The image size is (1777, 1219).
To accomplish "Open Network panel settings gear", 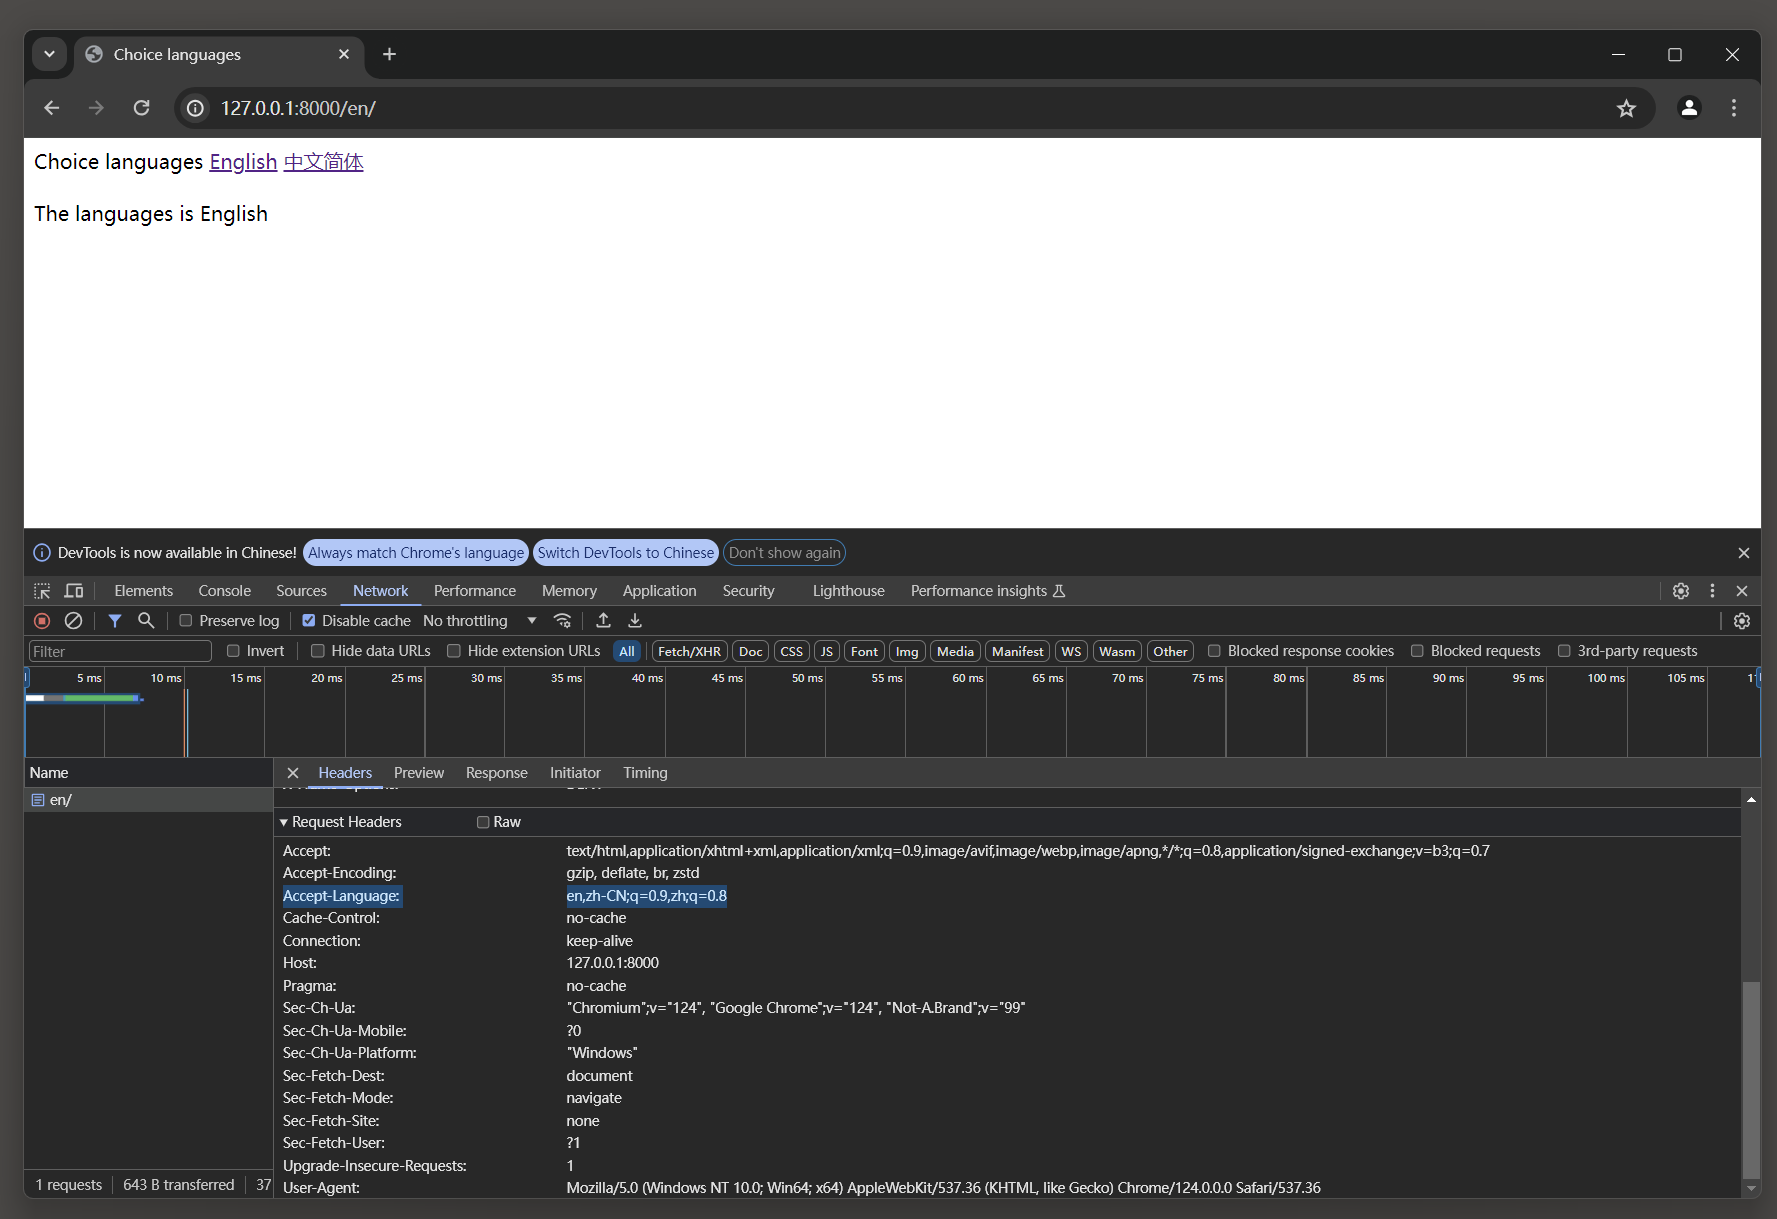I will [x=1742, y=621].
